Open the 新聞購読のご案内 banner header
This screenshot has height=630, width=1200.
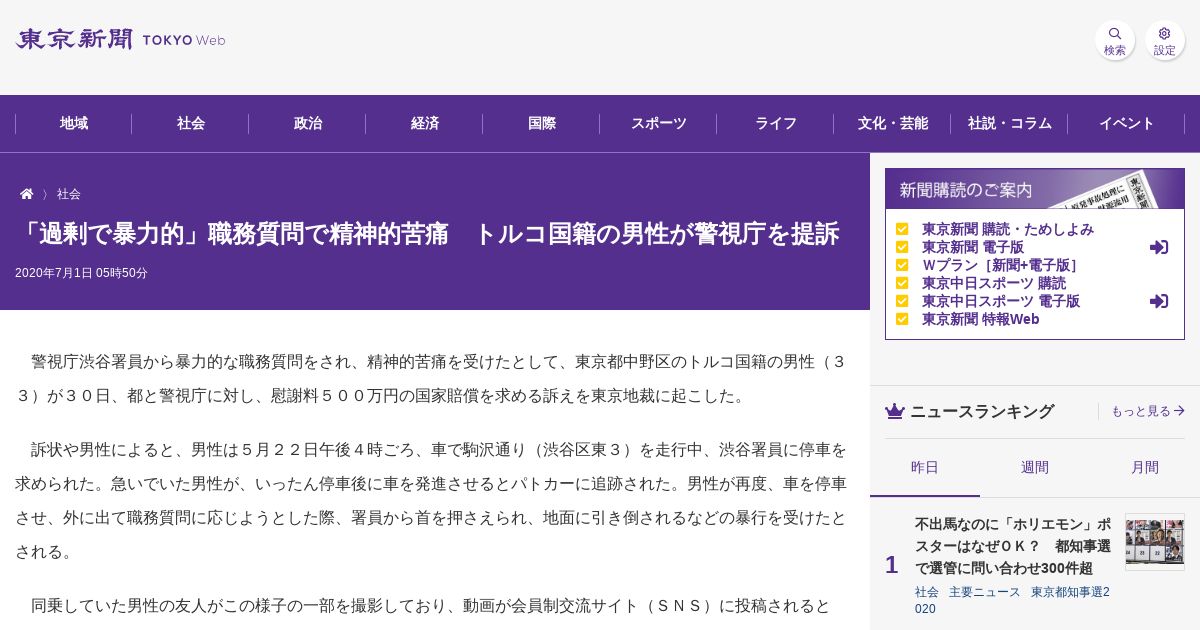(1035, 189)
